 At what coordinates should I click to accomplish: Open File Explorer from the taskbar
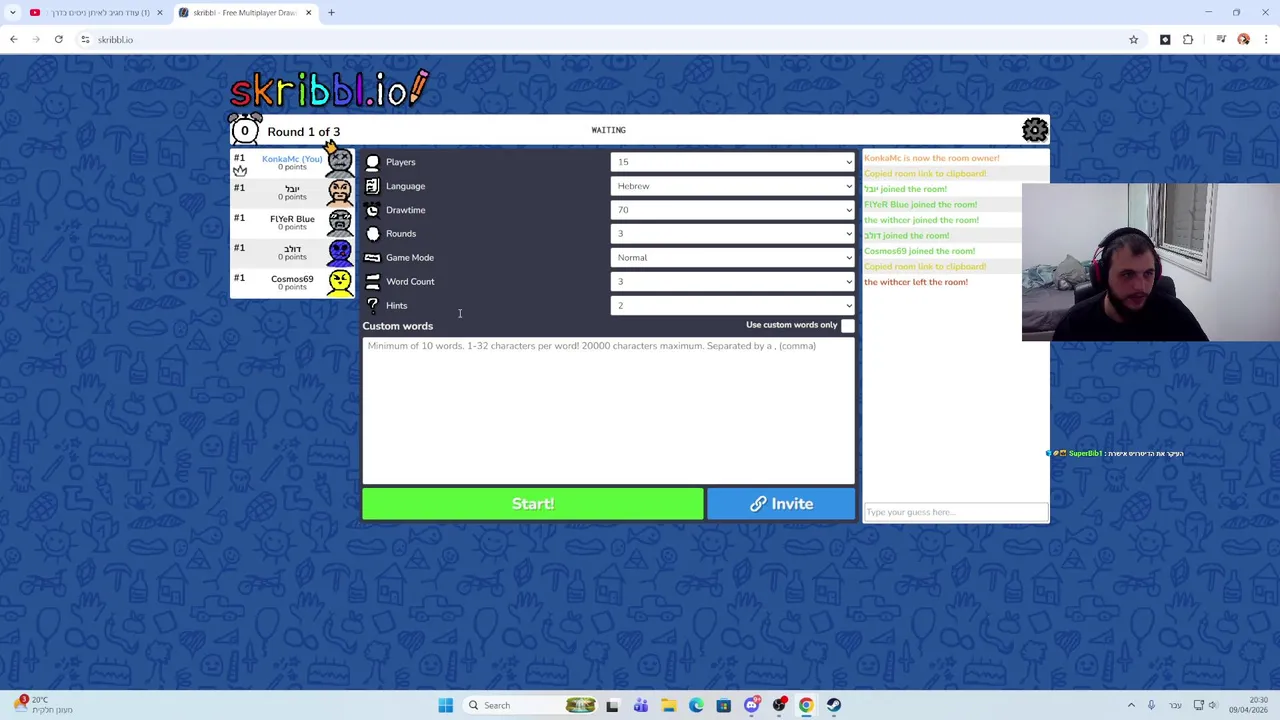(x=668, y=705)
